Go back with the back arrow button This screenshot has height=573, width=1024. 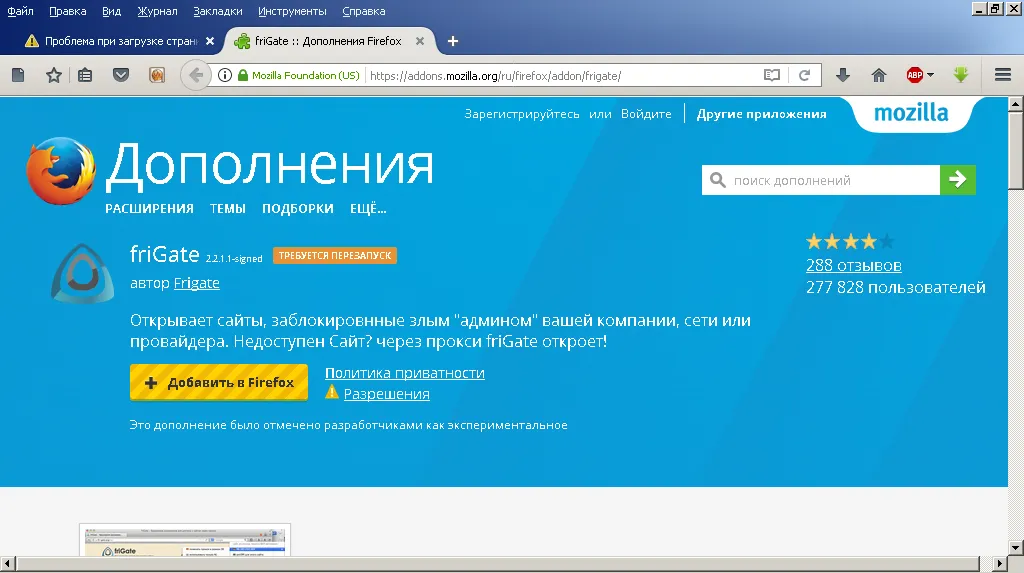pos(195,75)
